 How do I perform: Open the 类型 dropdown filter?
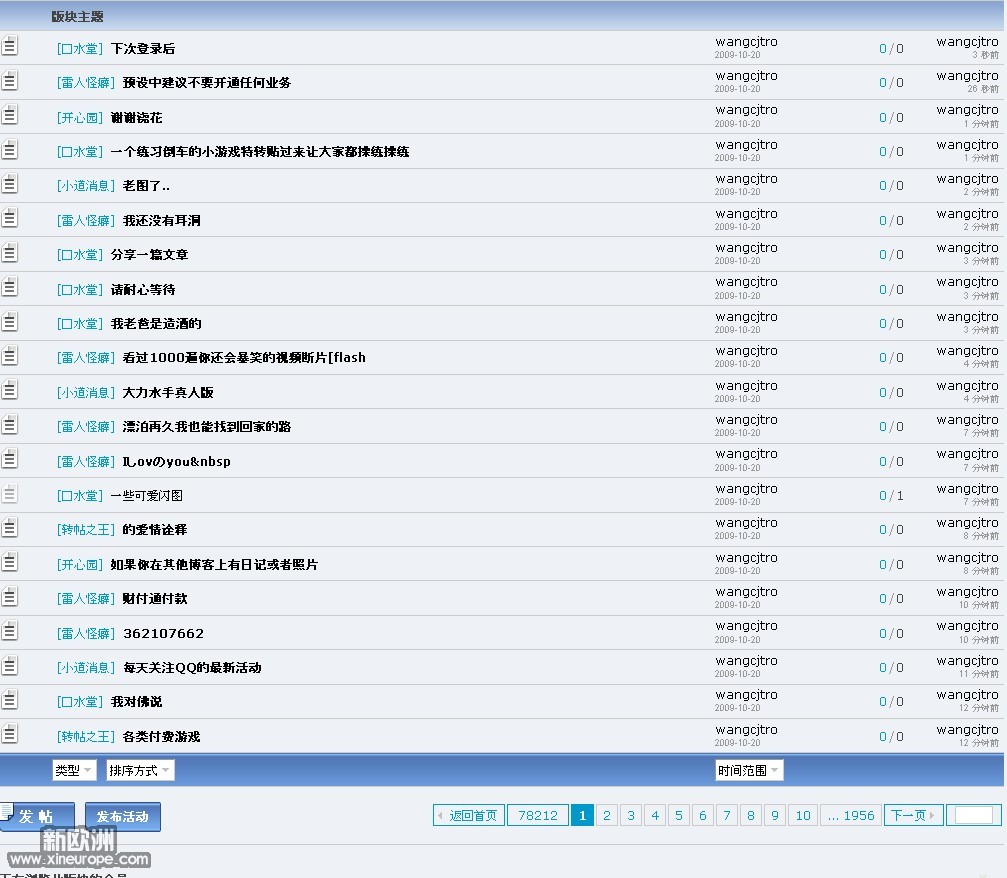point(74,771)
